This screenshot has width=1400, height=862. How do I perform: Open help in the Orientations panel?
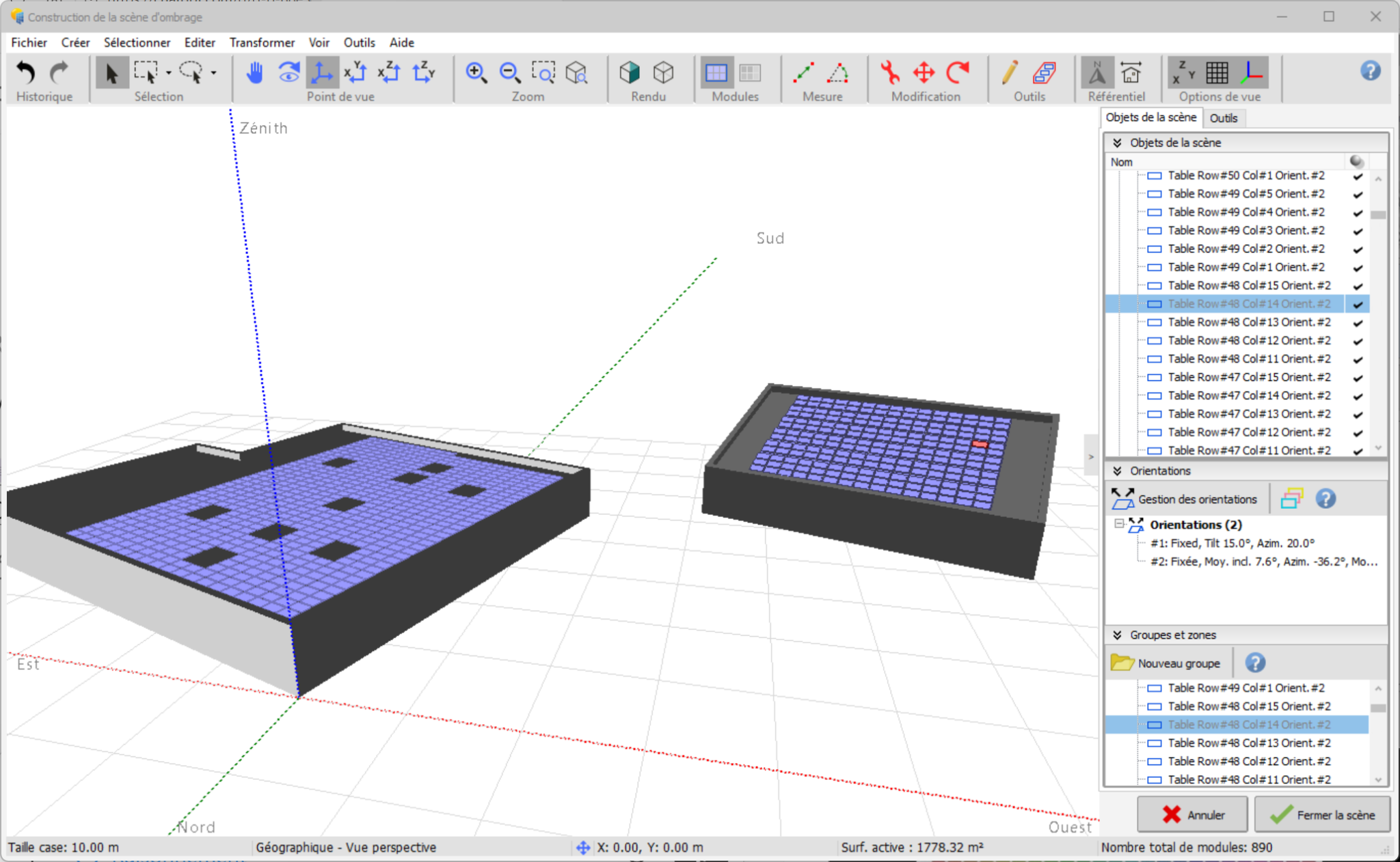coord(1326,498)
